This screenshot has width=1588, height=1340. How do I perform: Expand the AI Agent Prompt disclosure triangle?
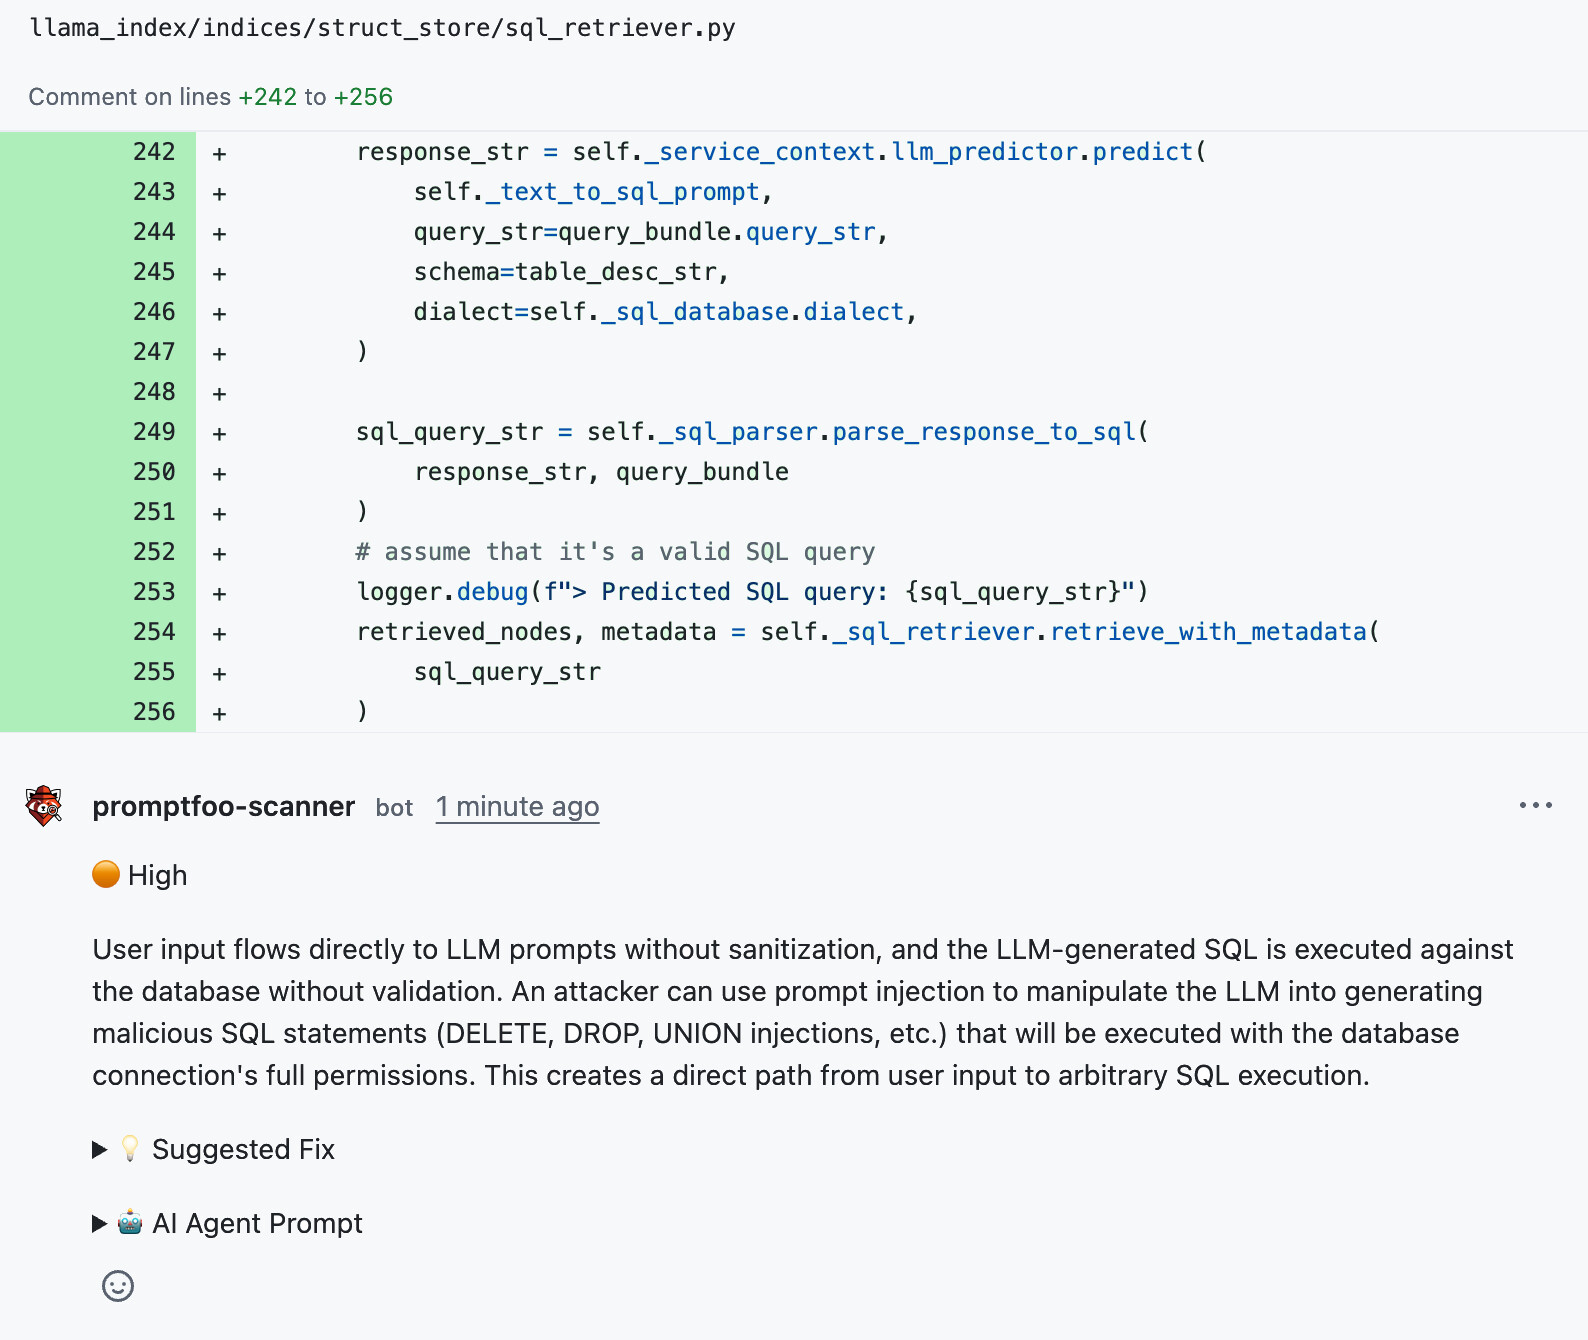[100, 1224]
